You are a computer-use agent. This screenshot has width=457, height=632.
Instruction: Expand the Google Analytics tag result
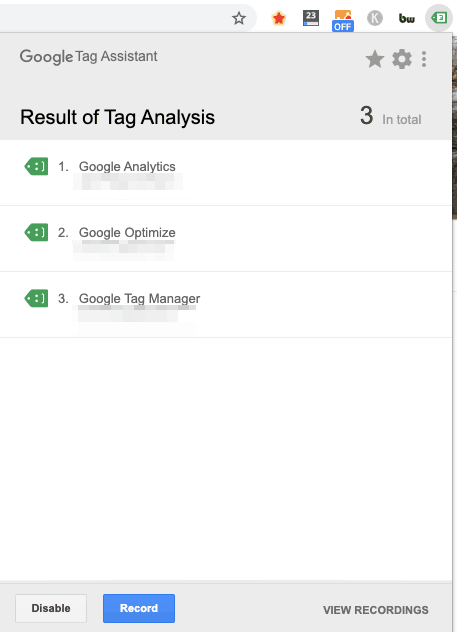[x=226, y=173]
